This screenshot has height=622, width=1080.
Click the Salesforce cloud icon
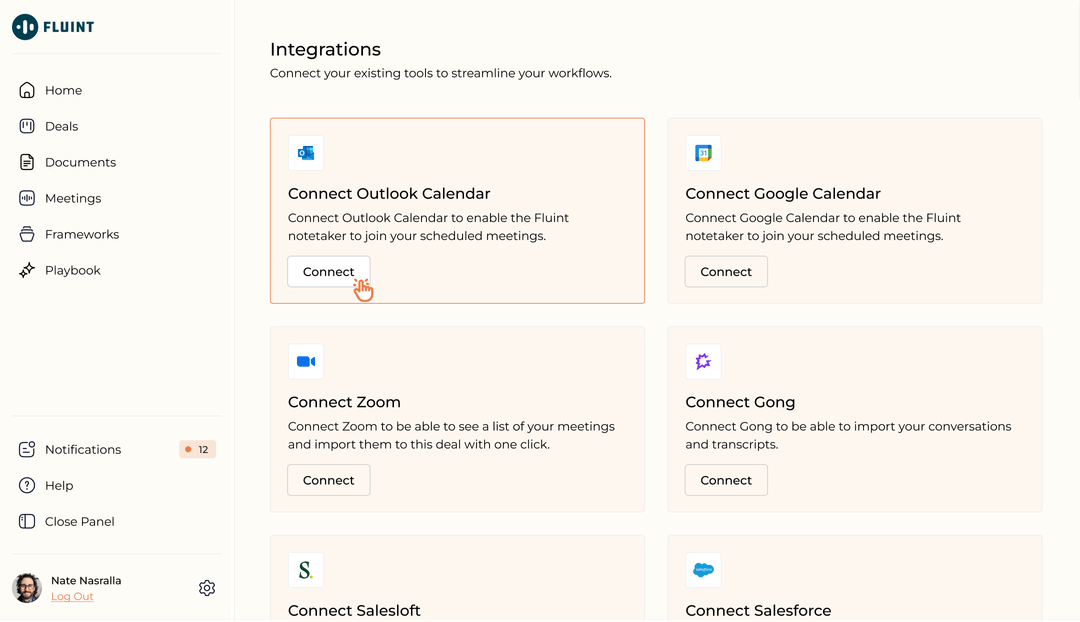[703, 569]
